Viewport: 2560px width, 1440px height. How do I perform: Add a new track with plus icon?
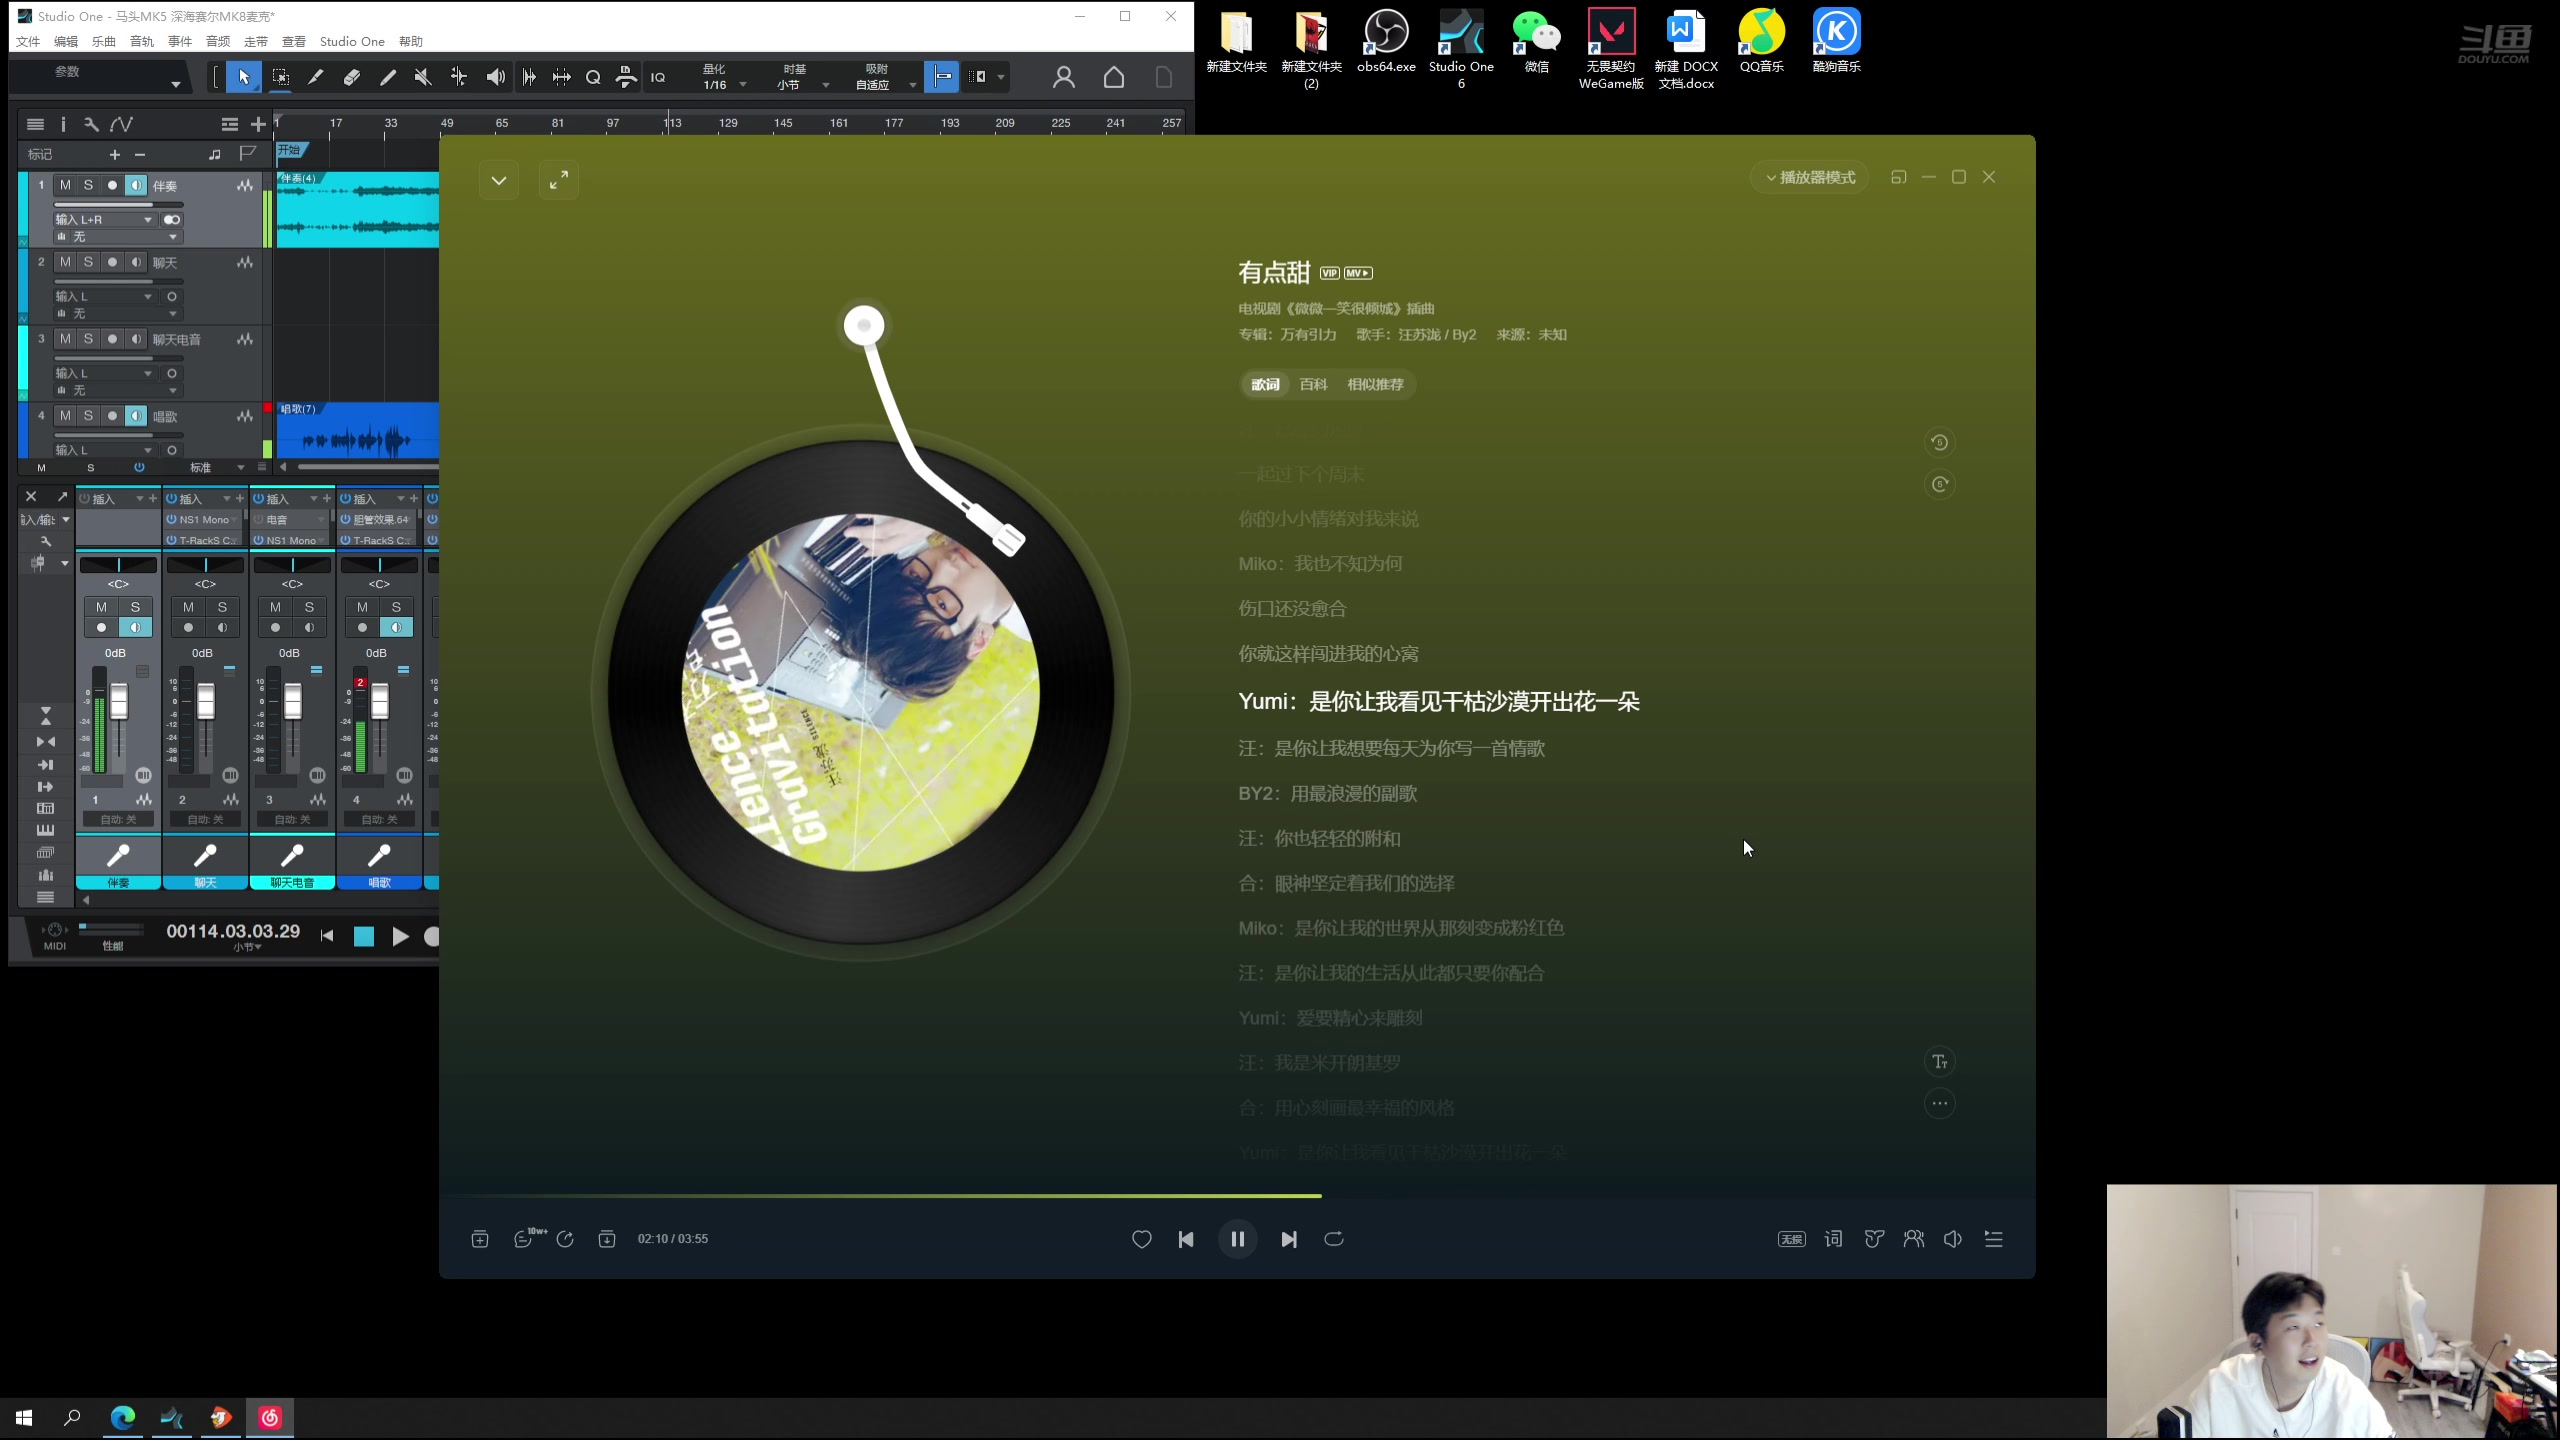pyautogui.click(x=258, y=124)
